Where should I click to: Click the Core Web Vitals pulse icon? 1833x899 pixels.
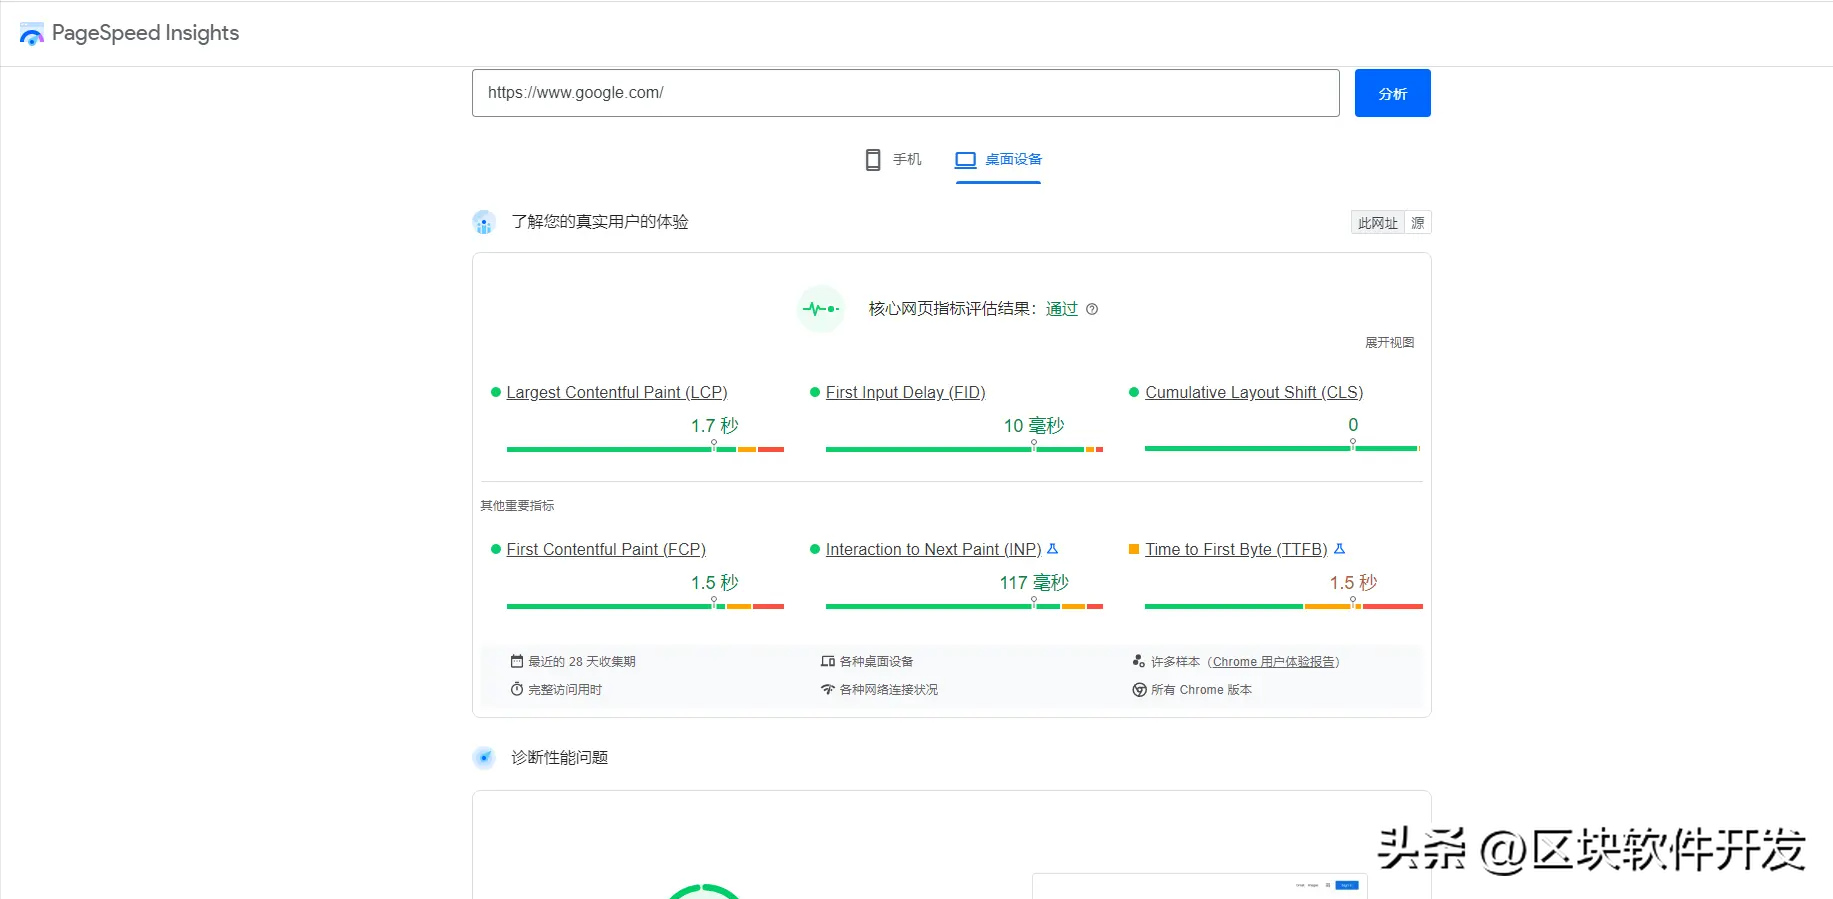coord(821,309)
